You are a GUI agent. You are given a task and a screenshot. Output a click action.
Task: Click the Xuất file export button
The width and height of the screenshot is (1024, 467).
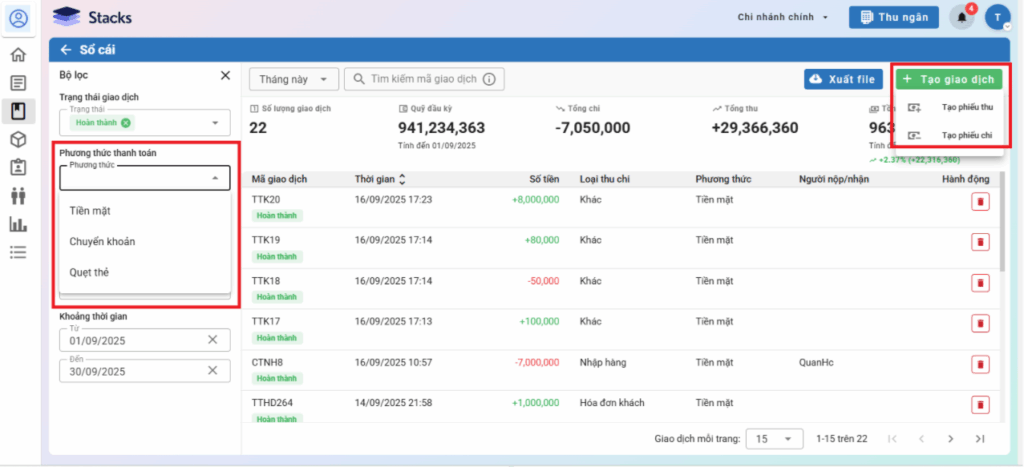[x=843, y=79]
